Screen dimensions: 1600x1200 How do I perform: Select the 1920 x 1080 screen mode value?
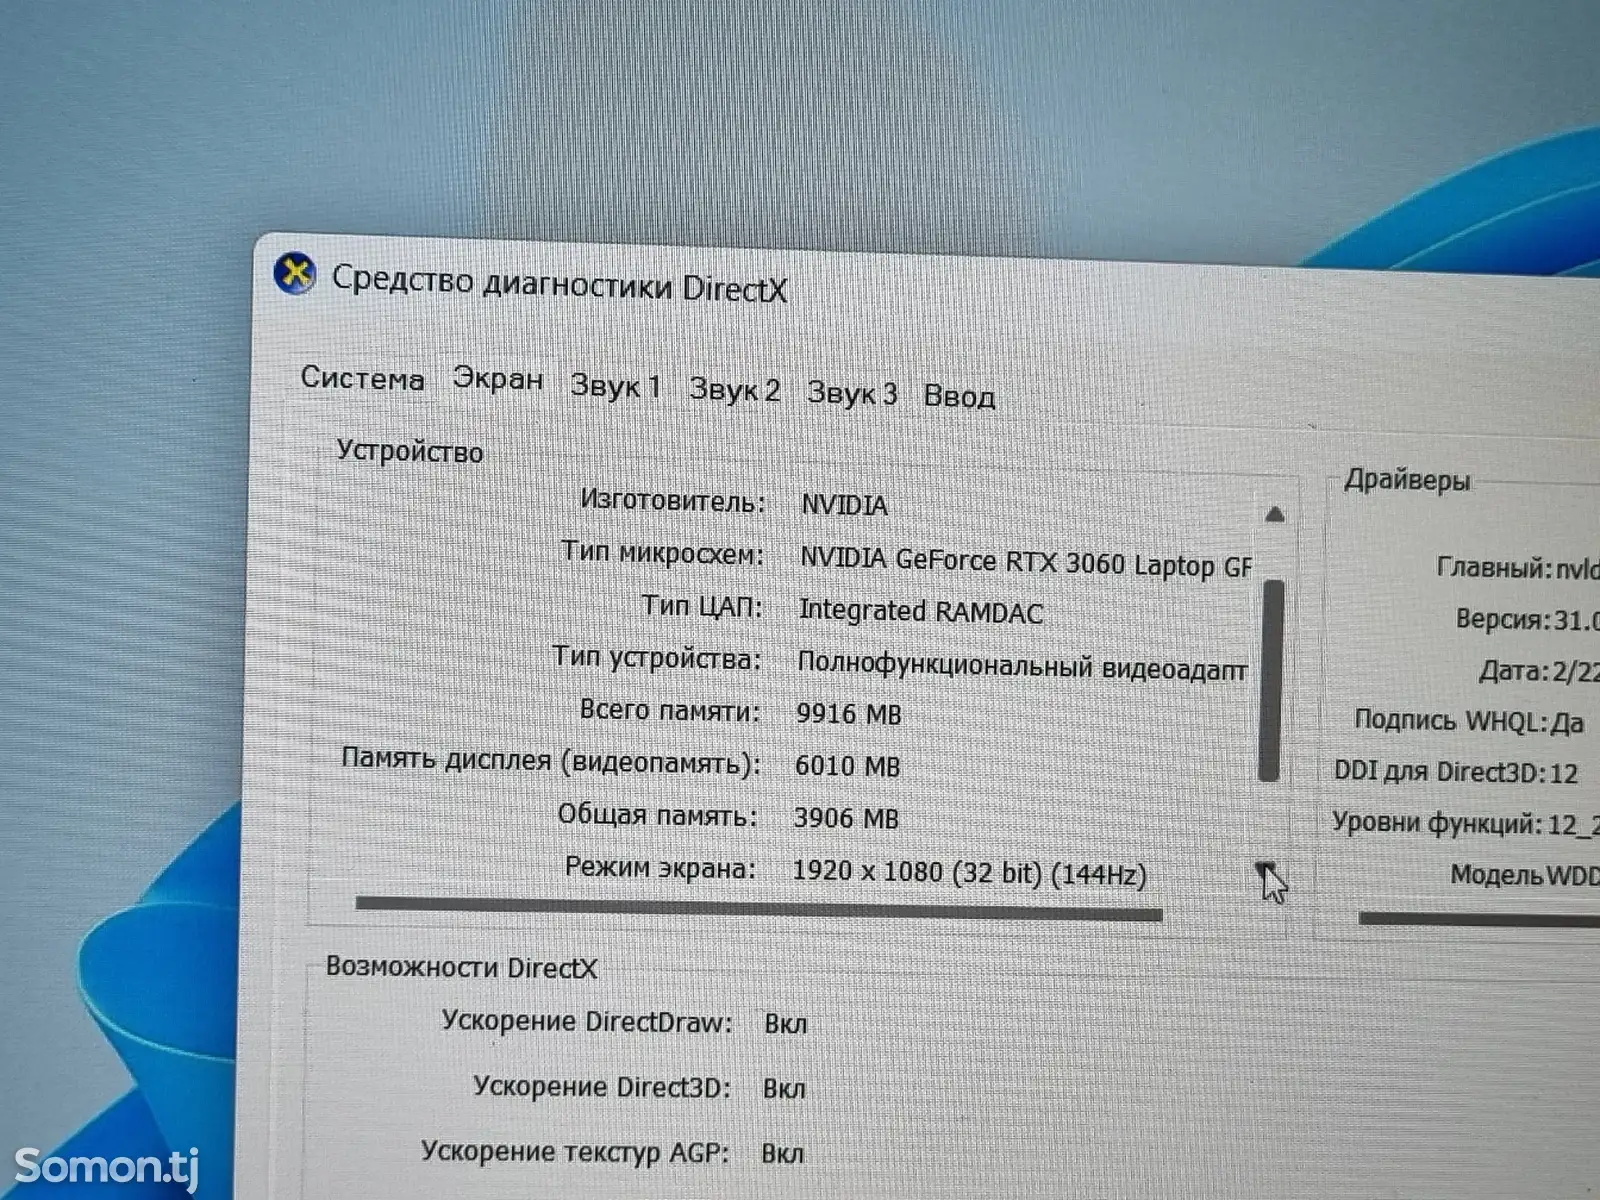pyautogui.click(x=969, y=873)
